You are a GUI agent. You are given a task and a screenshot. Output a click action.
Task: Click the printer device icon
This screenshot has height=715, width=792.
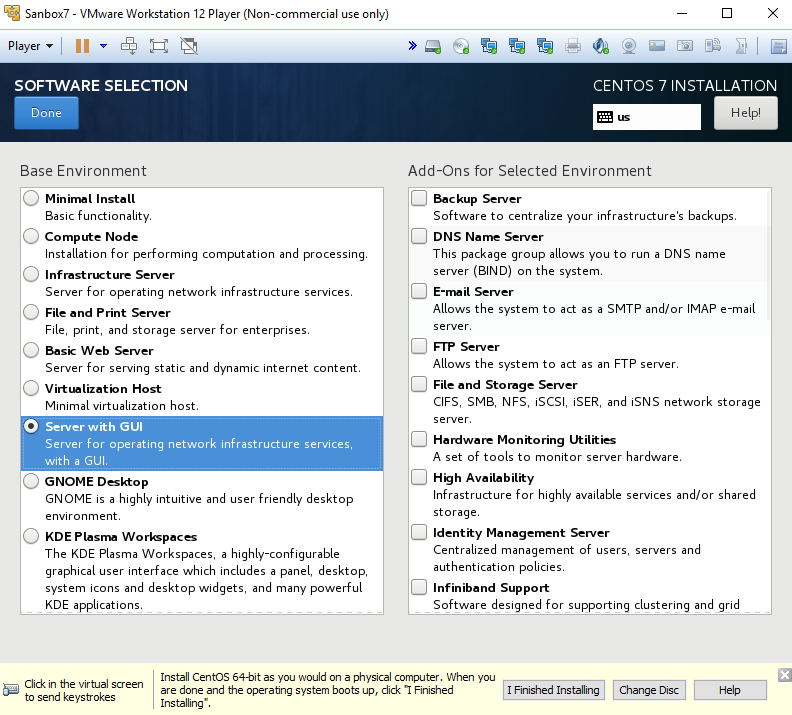pos(573,46)
